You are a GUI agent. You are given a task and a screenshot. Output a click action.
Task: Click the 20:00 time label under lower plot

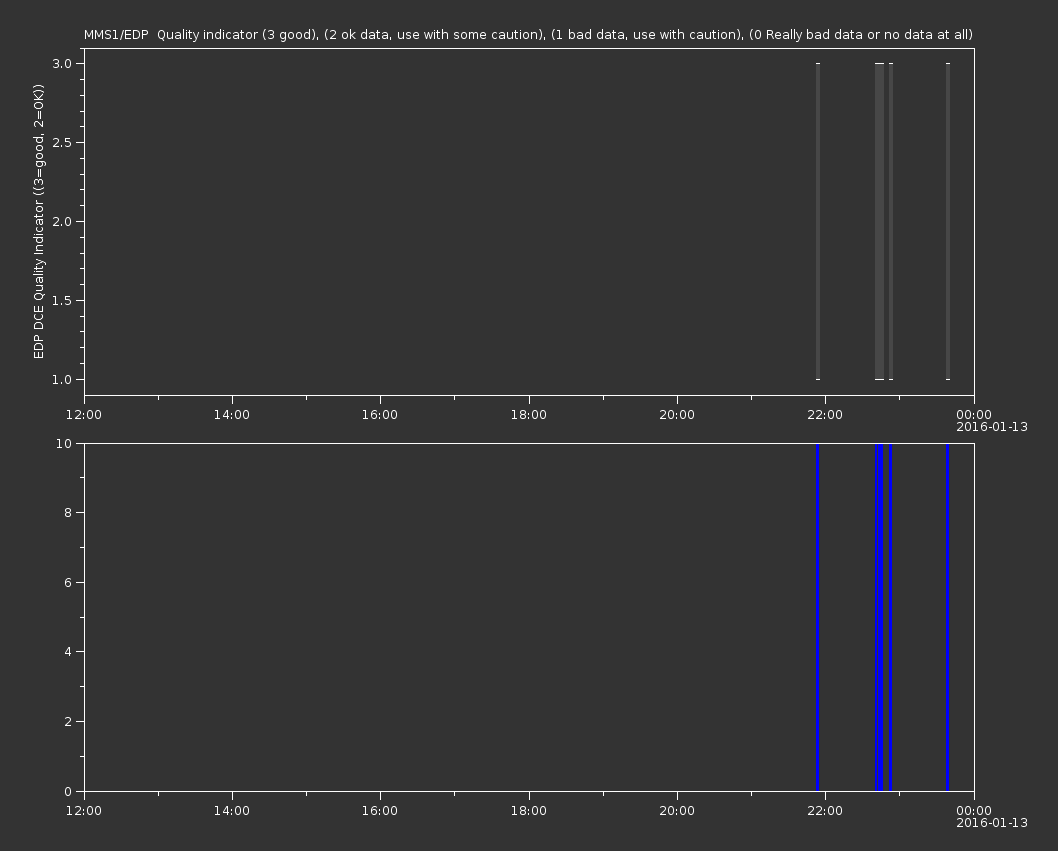677,811
